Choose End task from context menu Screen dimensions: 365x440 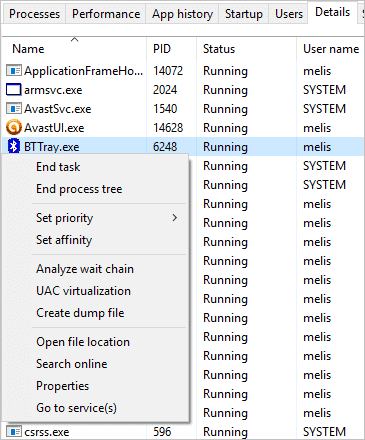point(58,167)
